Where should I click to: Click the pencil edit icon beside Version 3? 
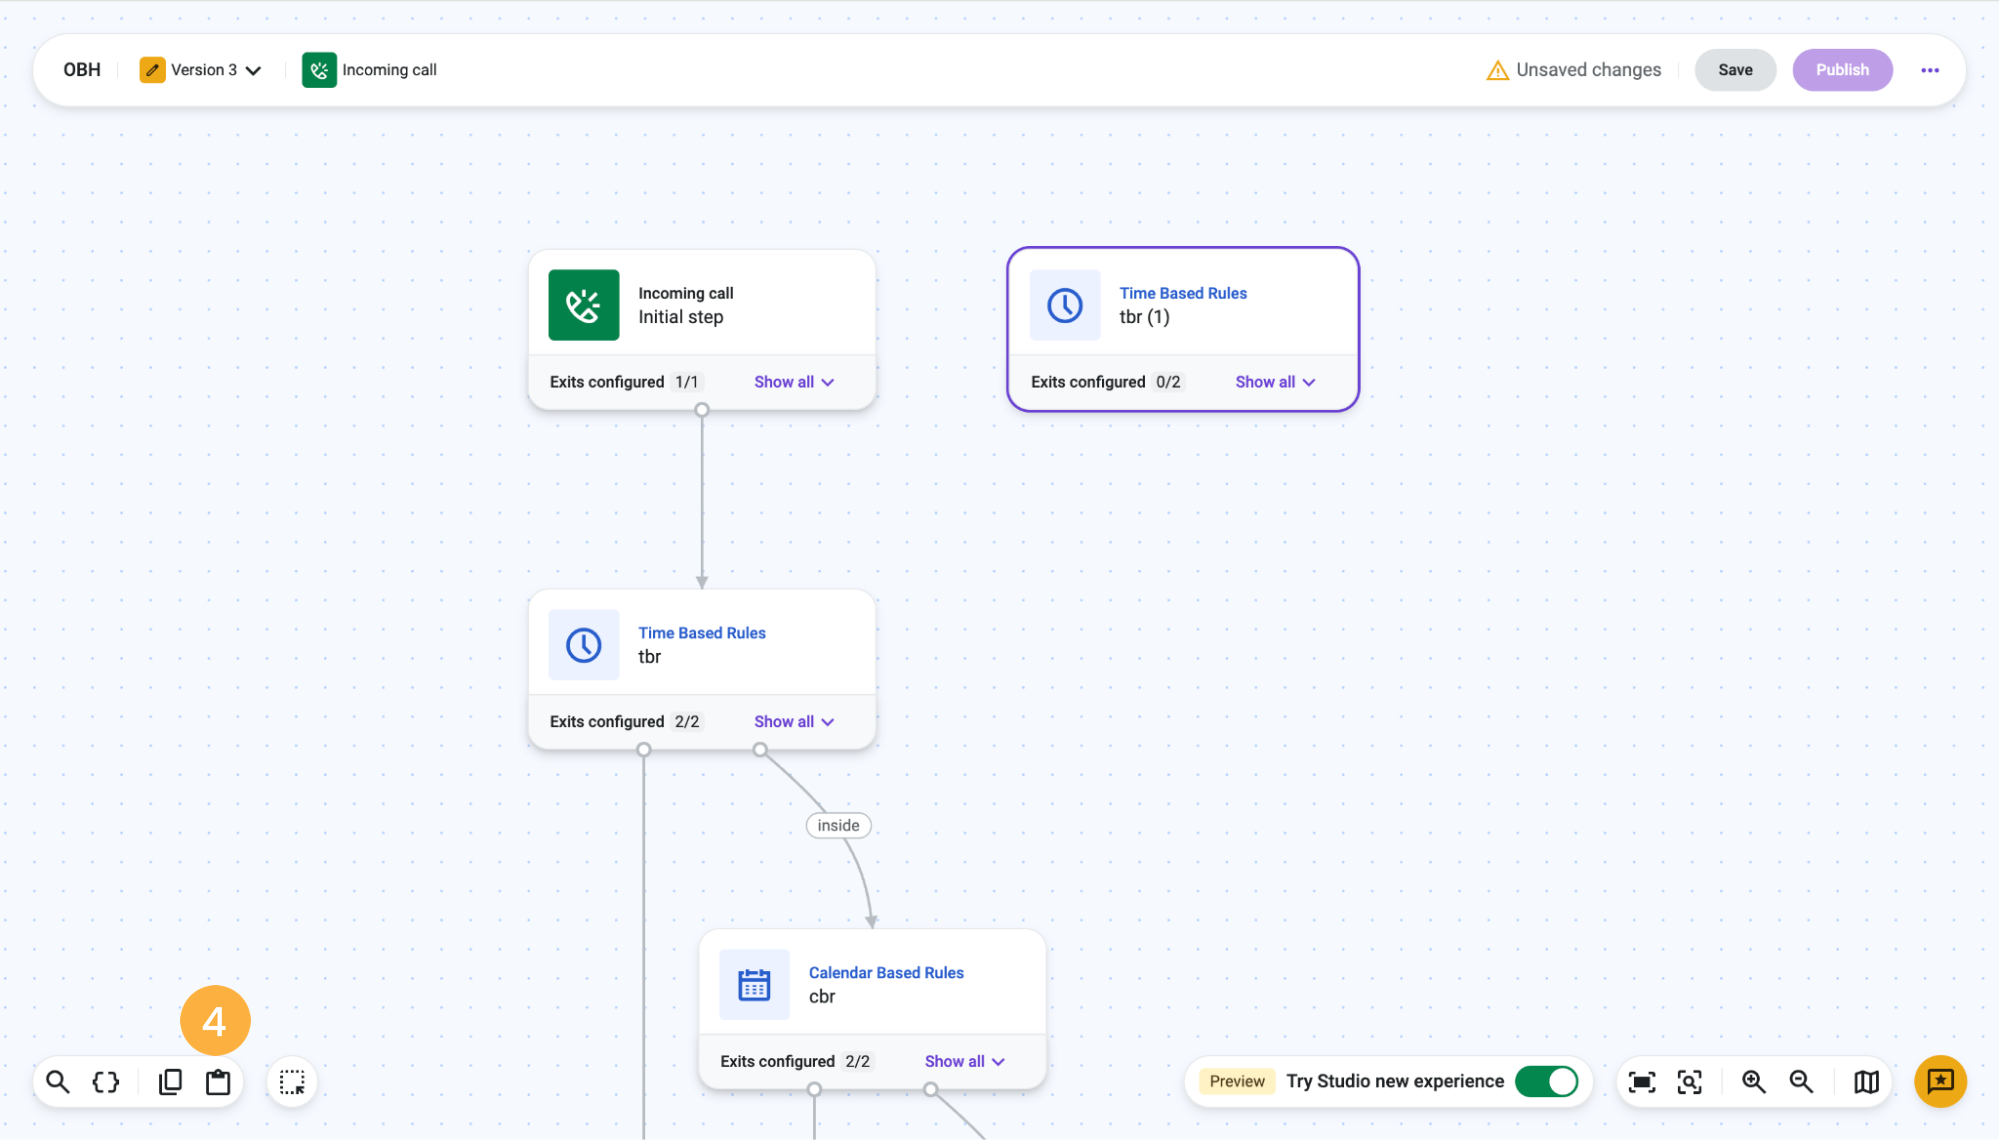pyautogui.click(x=152, y=70)
